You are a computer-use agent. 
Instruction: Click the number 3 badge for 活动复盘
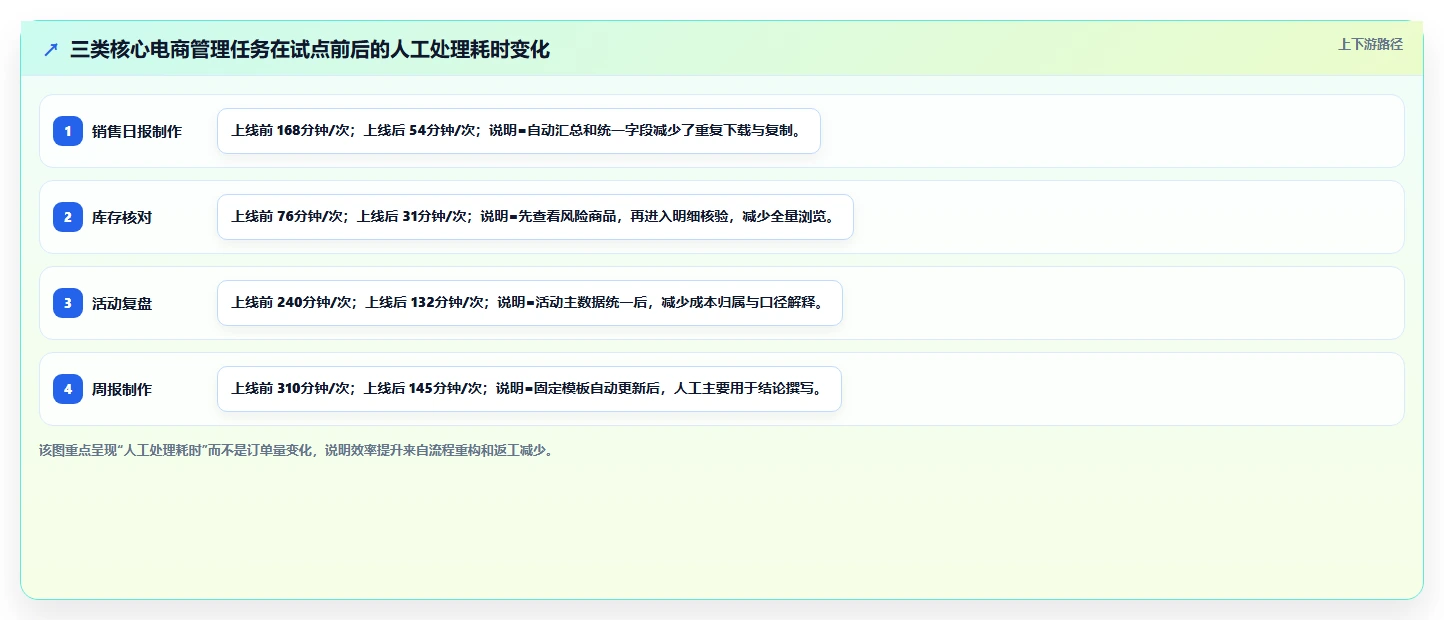(x=68, y=303)
